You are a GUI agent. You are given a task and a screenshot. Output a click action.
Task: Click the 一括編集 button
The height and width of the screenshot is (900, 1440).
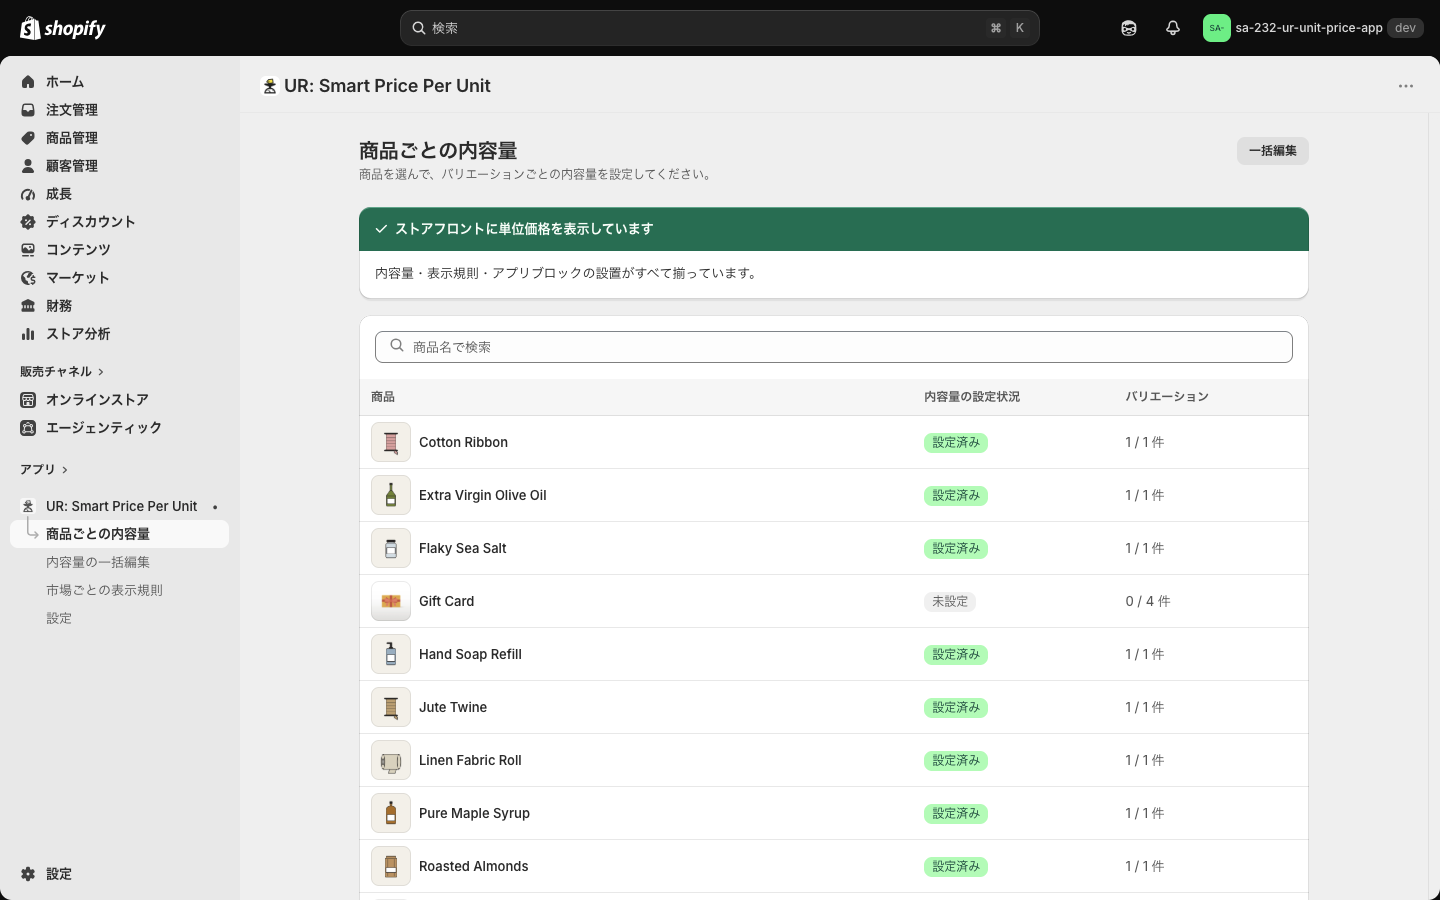pyautogui.click(x=1273, y=151)
